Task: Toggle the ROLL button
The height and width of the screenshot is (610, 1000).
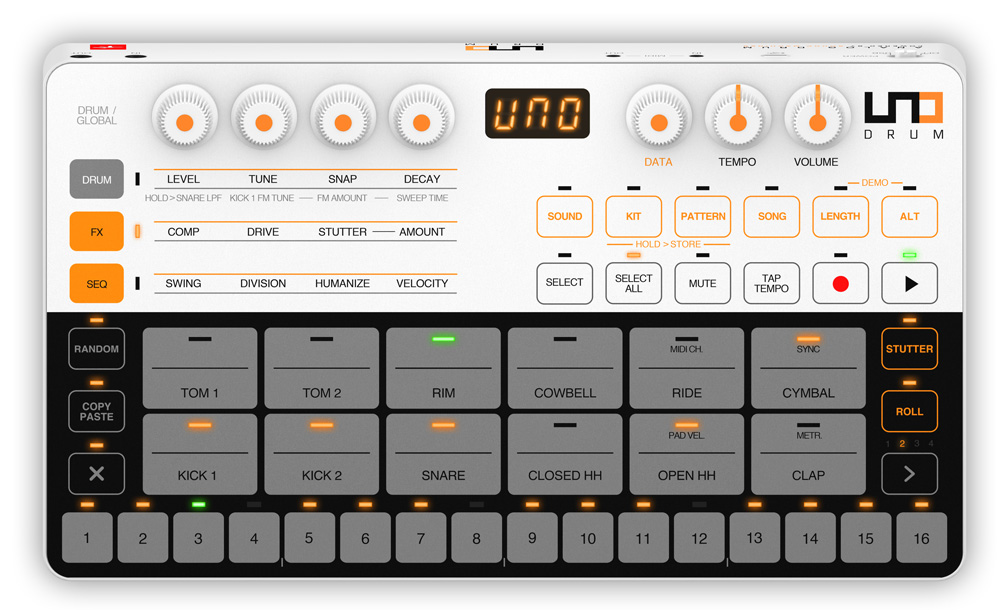Action: tap(909, 411)
